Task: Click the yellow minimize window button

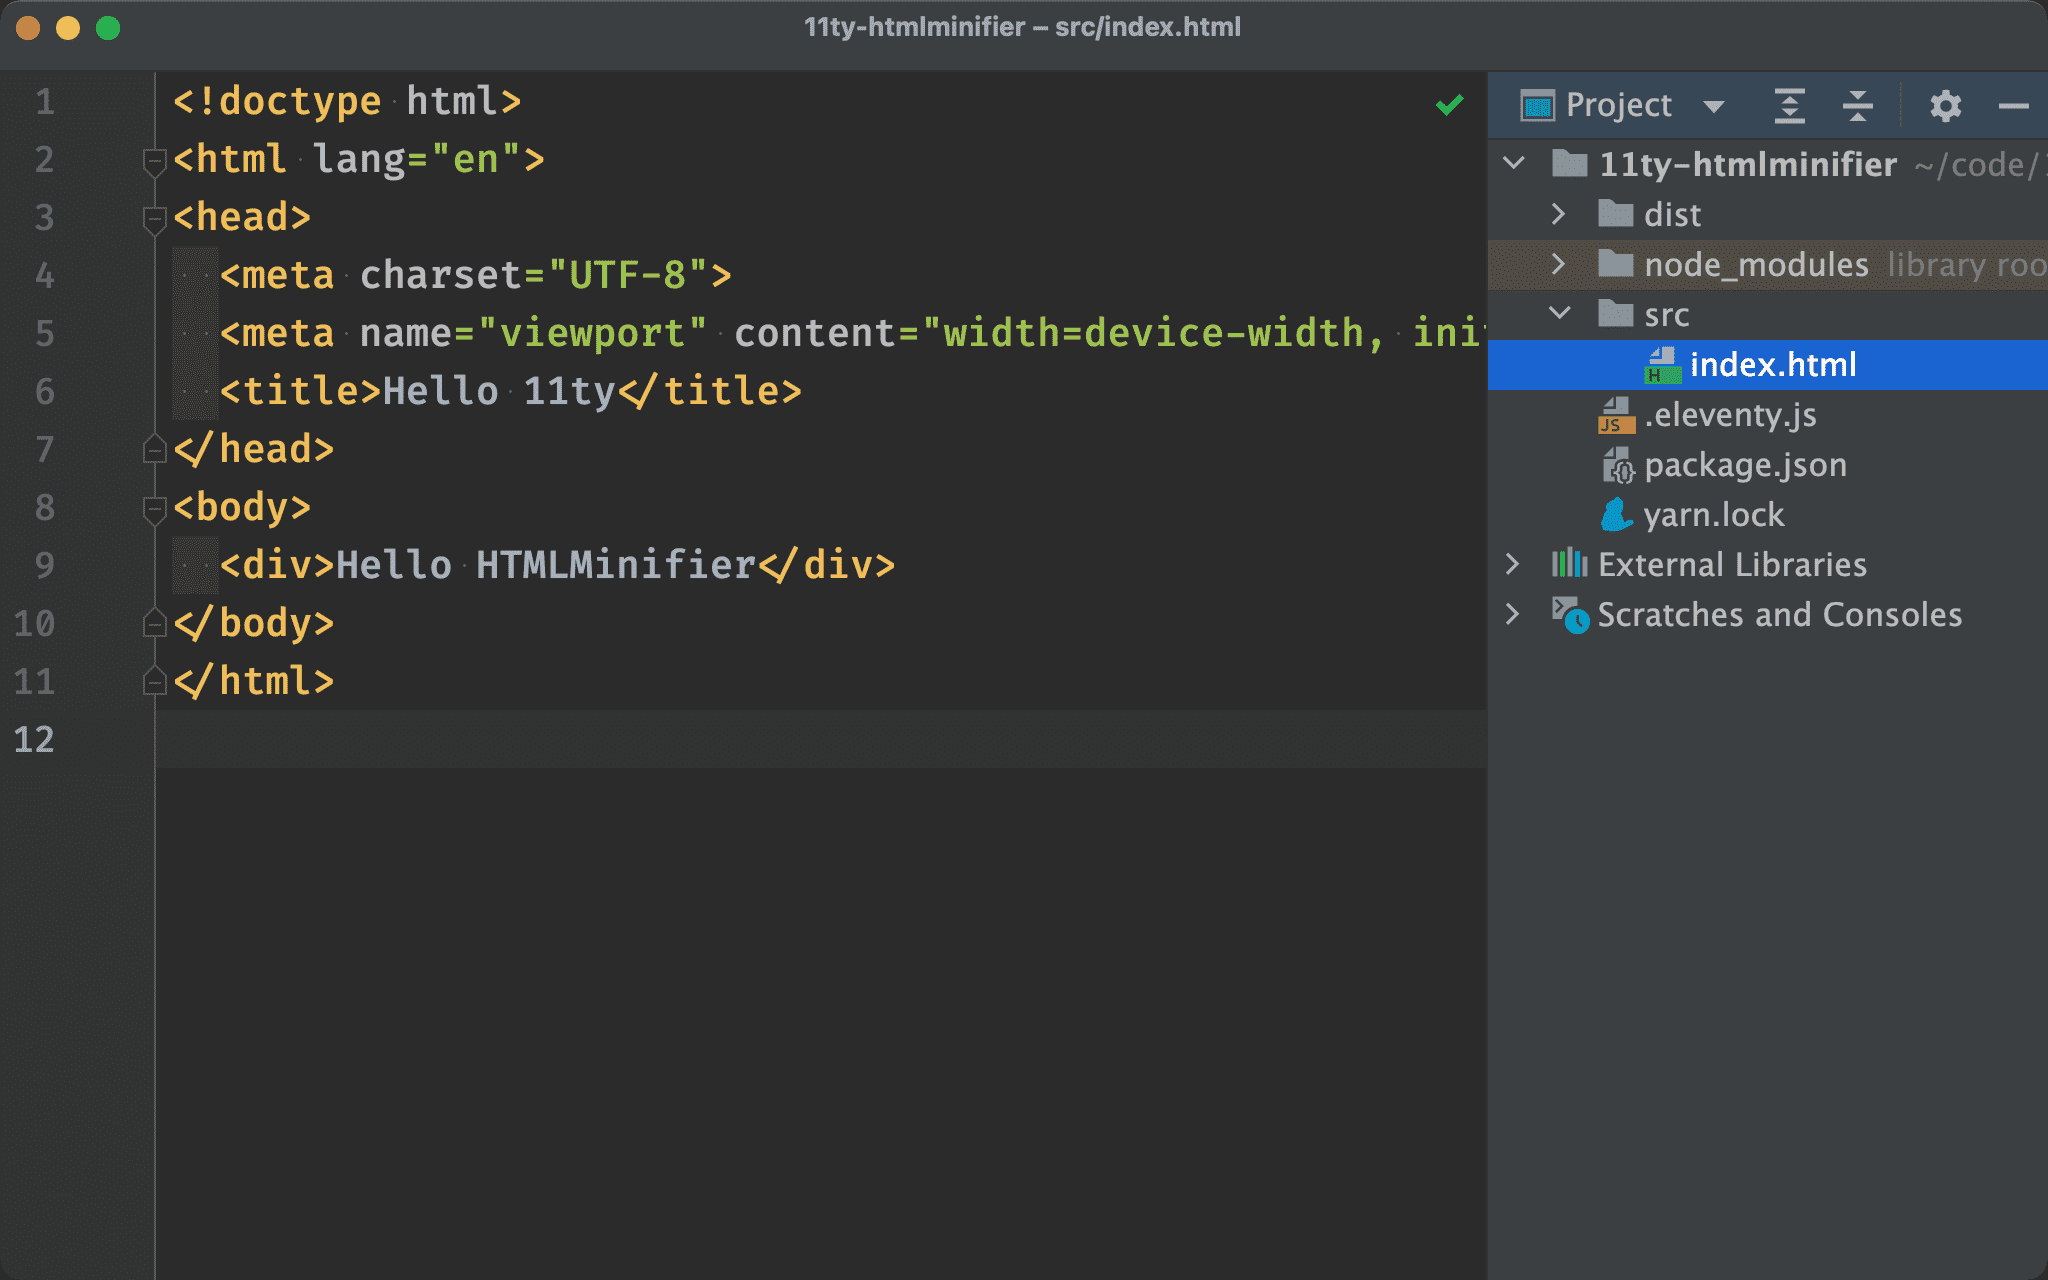Action: pyautogui.click(x=68, y=28)
